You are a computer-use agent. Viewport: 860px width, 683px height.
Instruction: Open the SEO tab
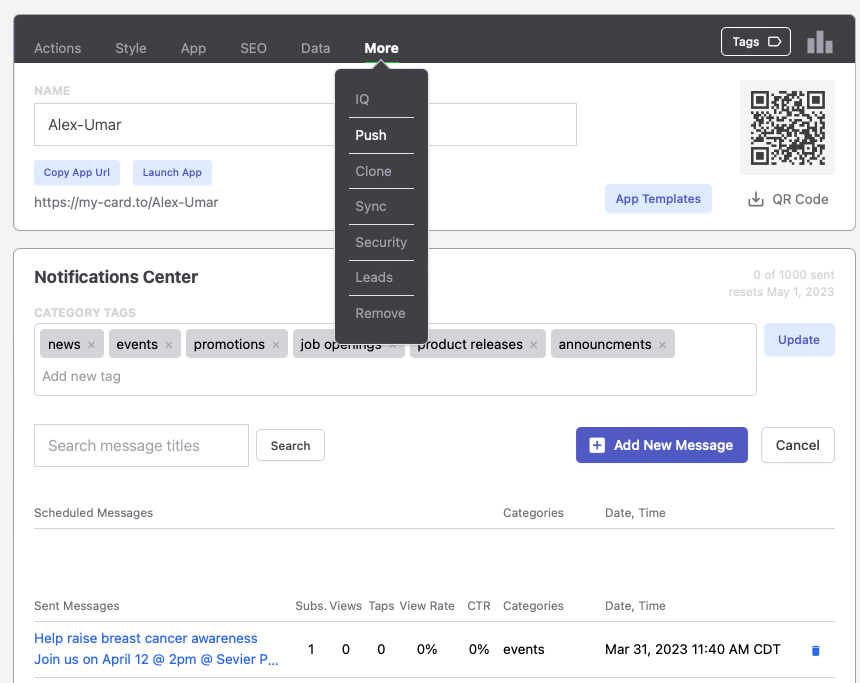tap(253, 48)
